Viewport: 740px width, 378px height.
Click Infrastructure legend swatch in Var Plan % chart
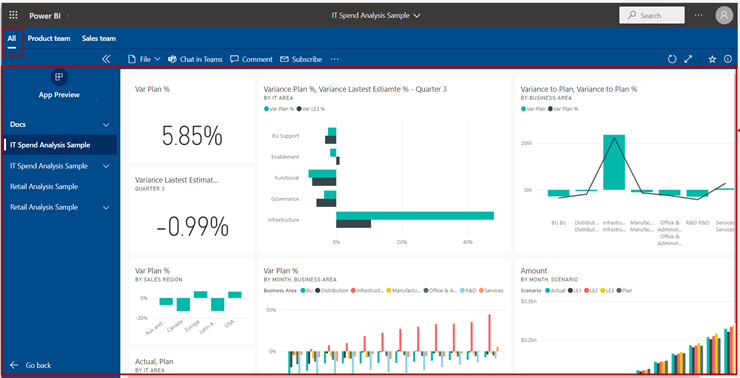click(353, 291)
